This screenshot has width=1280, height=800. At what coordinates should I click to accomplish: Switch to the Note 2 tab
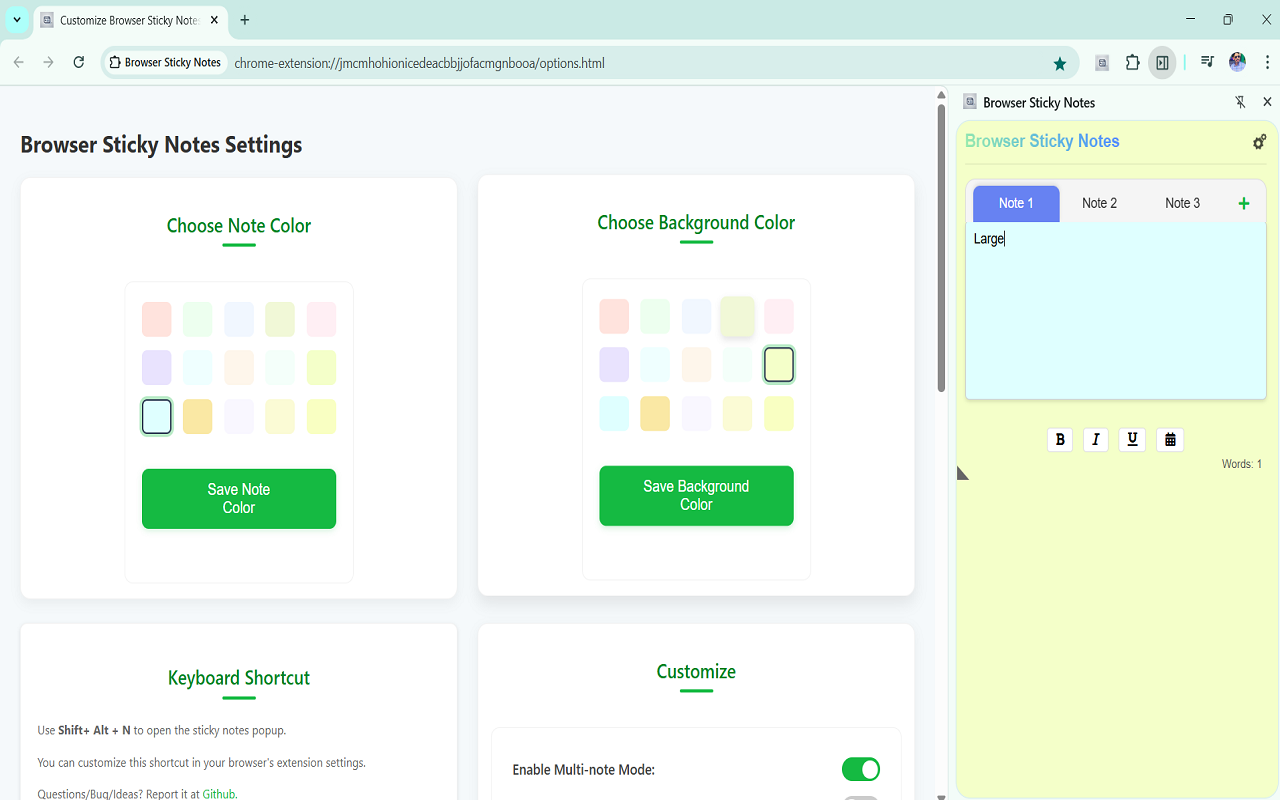click(1099, 203)
